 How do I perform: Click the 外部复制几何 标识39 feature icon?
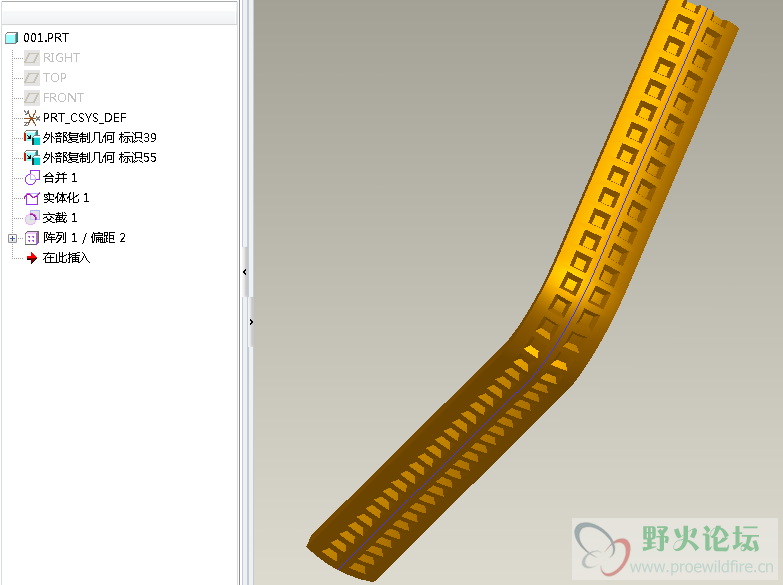click(32, 138)
